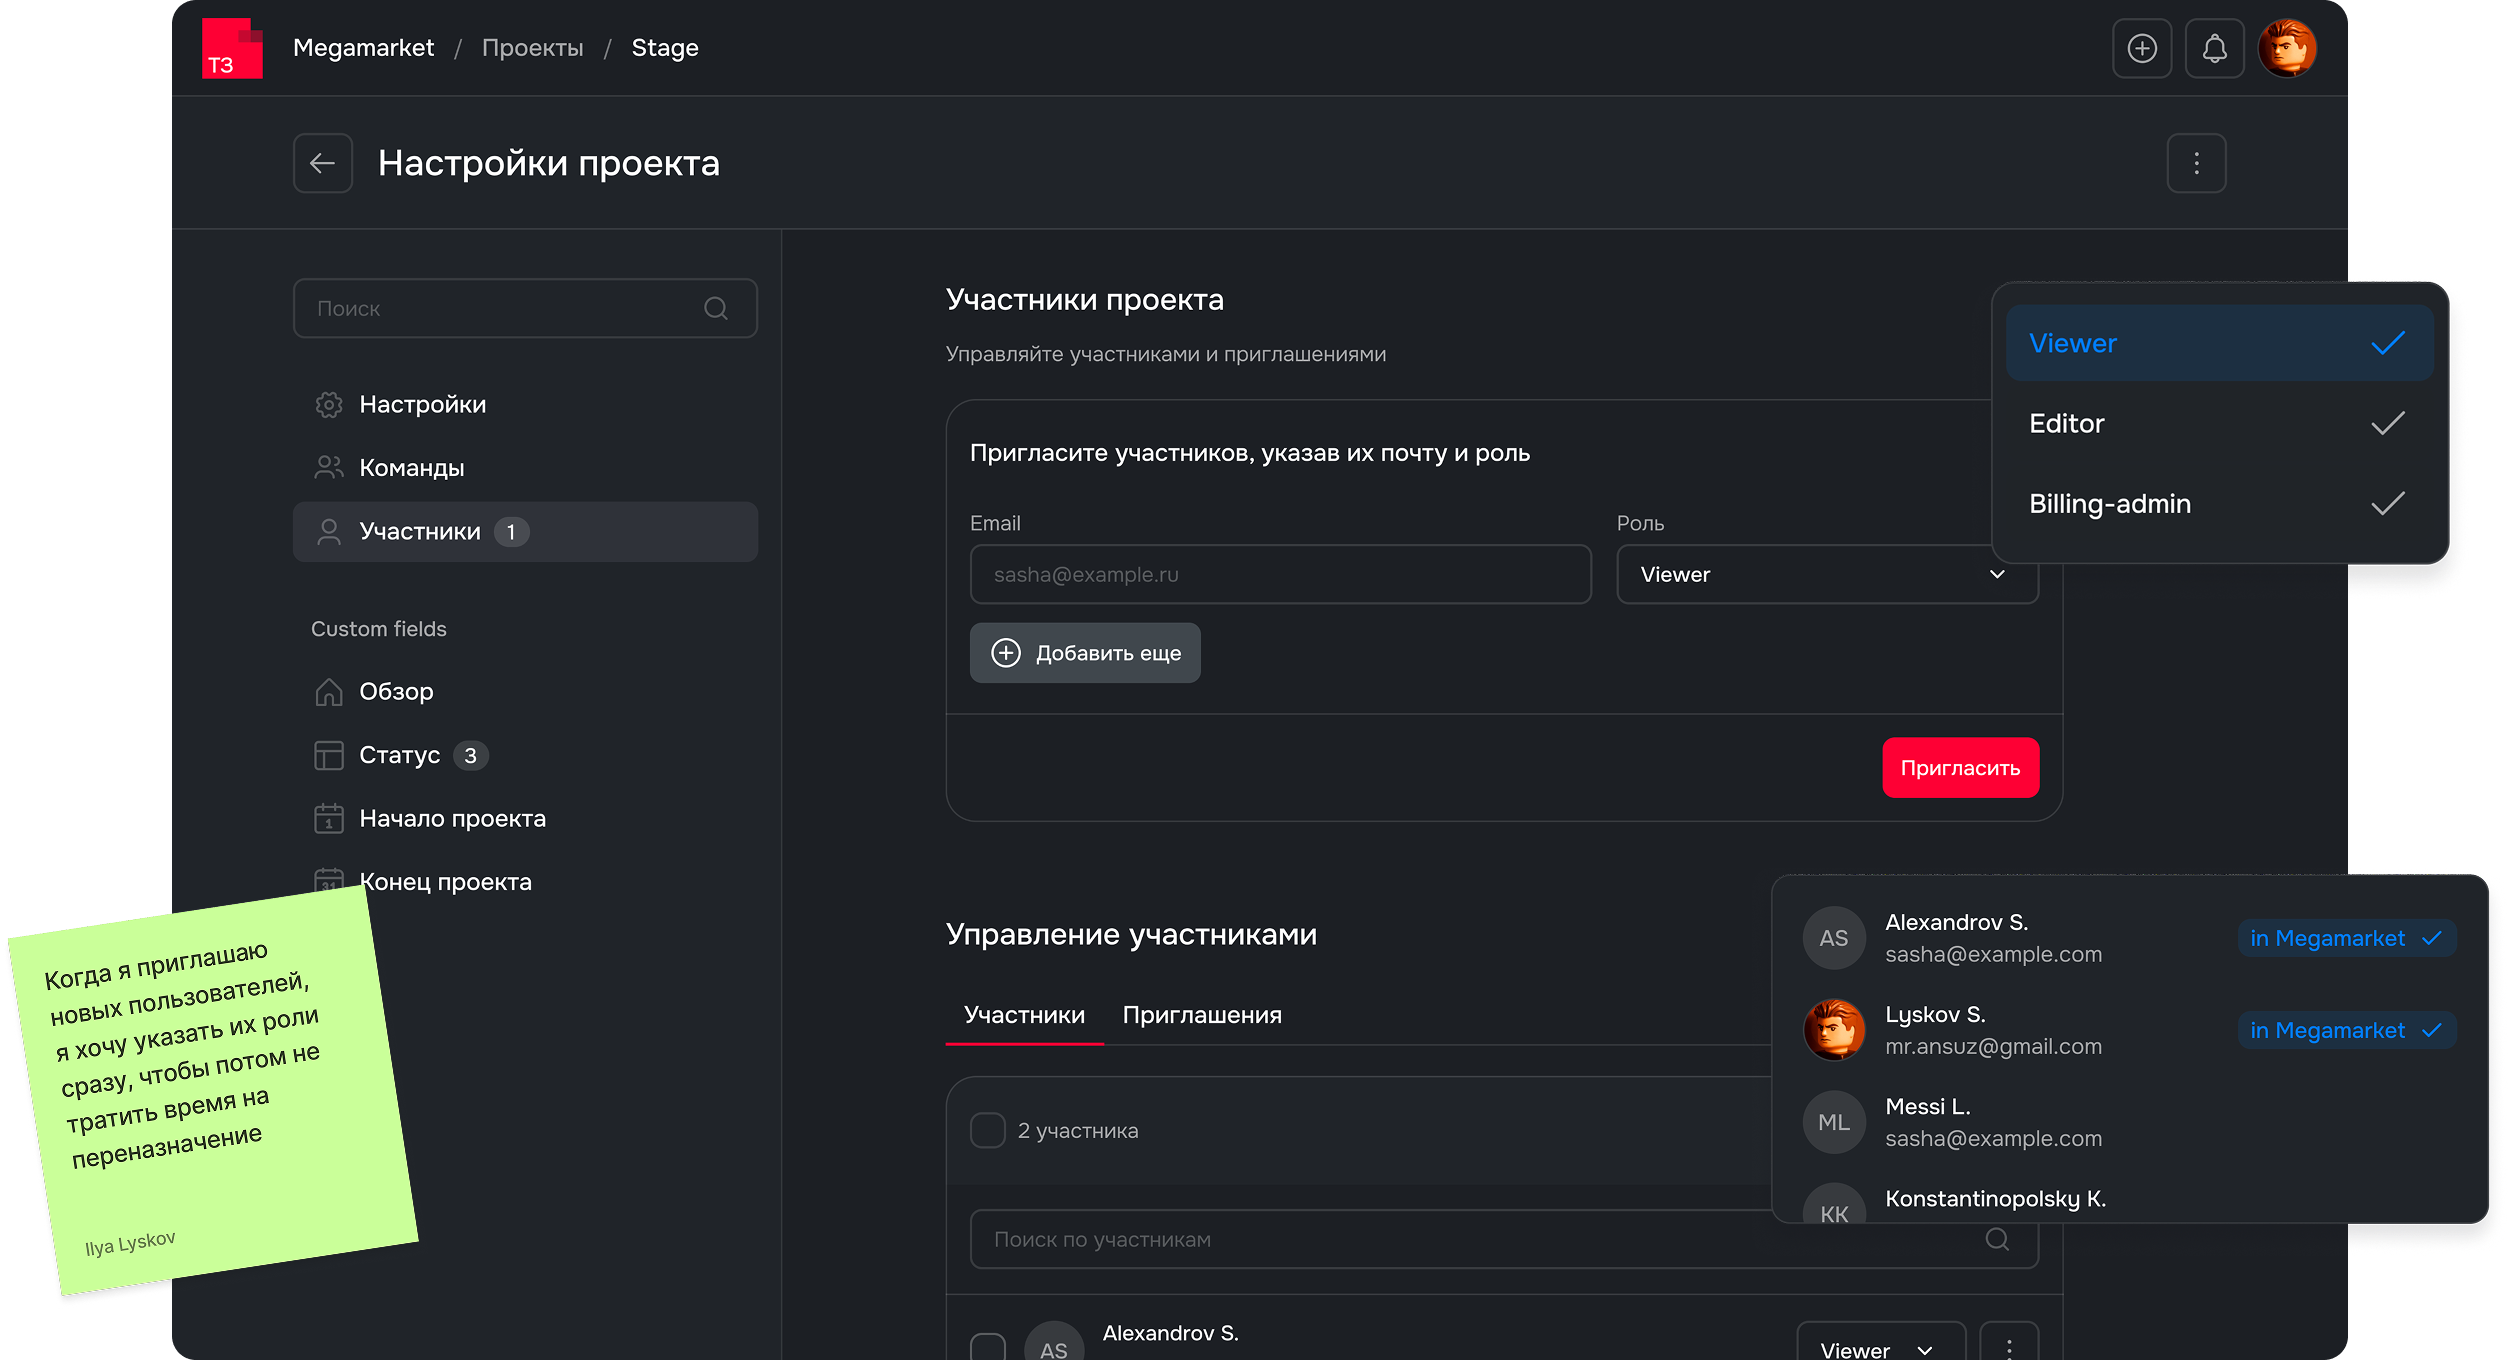Click the plus create icon in header
2509x1360 pixels.
click(x=2141, y=48)
